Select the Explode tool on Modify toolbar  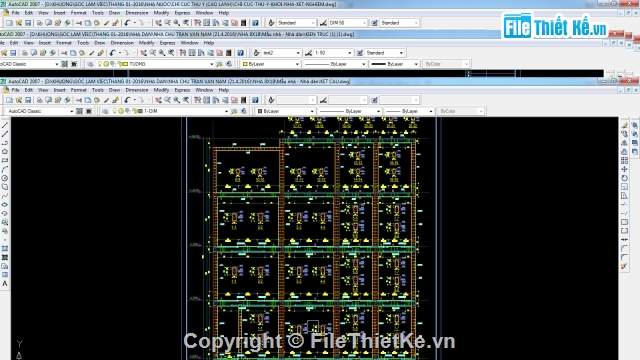coord(624,266)
